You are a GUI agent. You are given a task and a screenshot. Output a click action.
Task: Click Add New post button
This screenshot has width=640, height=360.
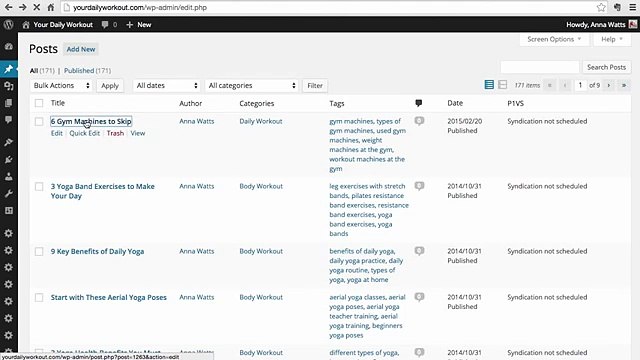81,49
